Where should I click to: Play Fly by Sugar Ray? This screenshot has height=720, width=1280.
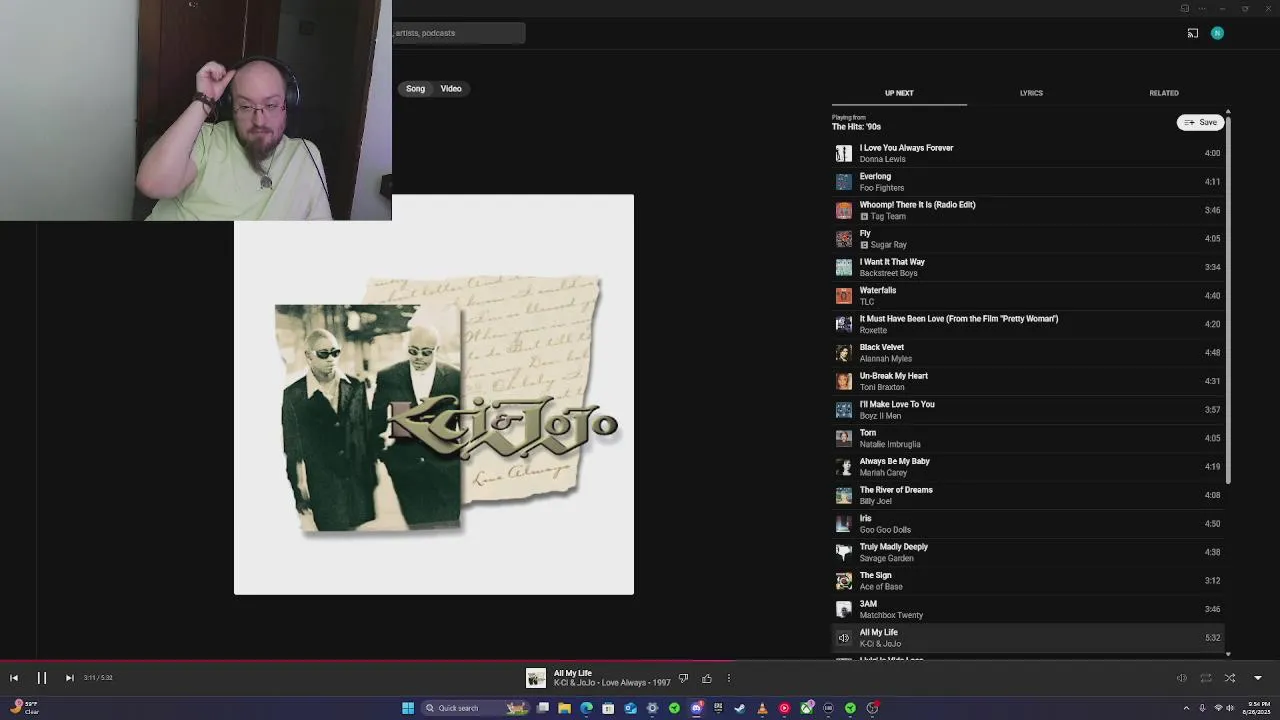point(1028,239)
